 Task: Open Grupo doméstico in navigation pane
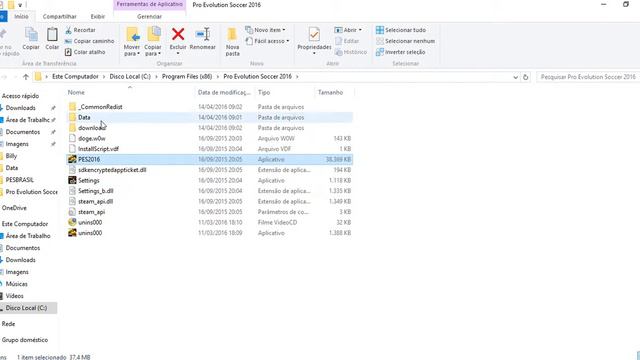24,340
